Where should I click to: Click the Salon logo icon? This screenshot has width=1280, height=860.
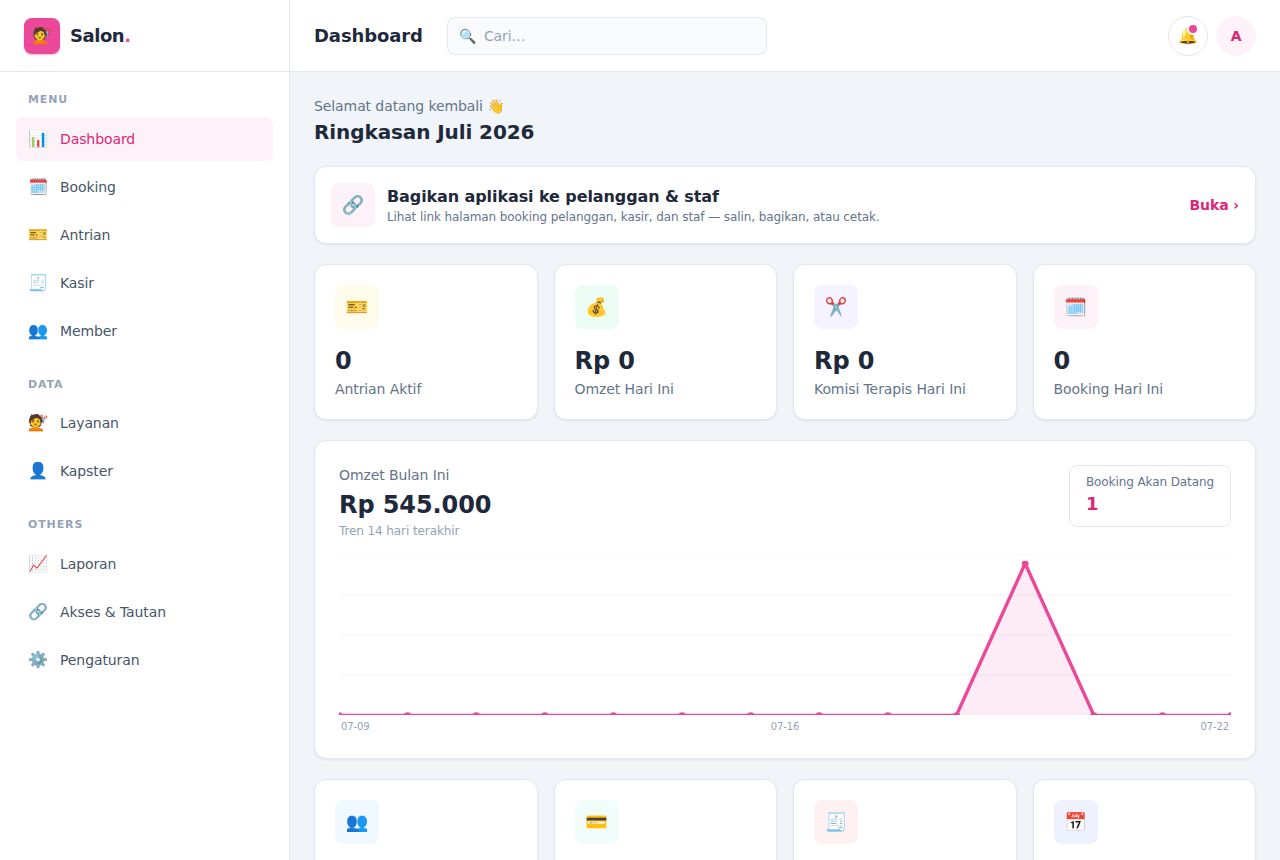(42, 36)
